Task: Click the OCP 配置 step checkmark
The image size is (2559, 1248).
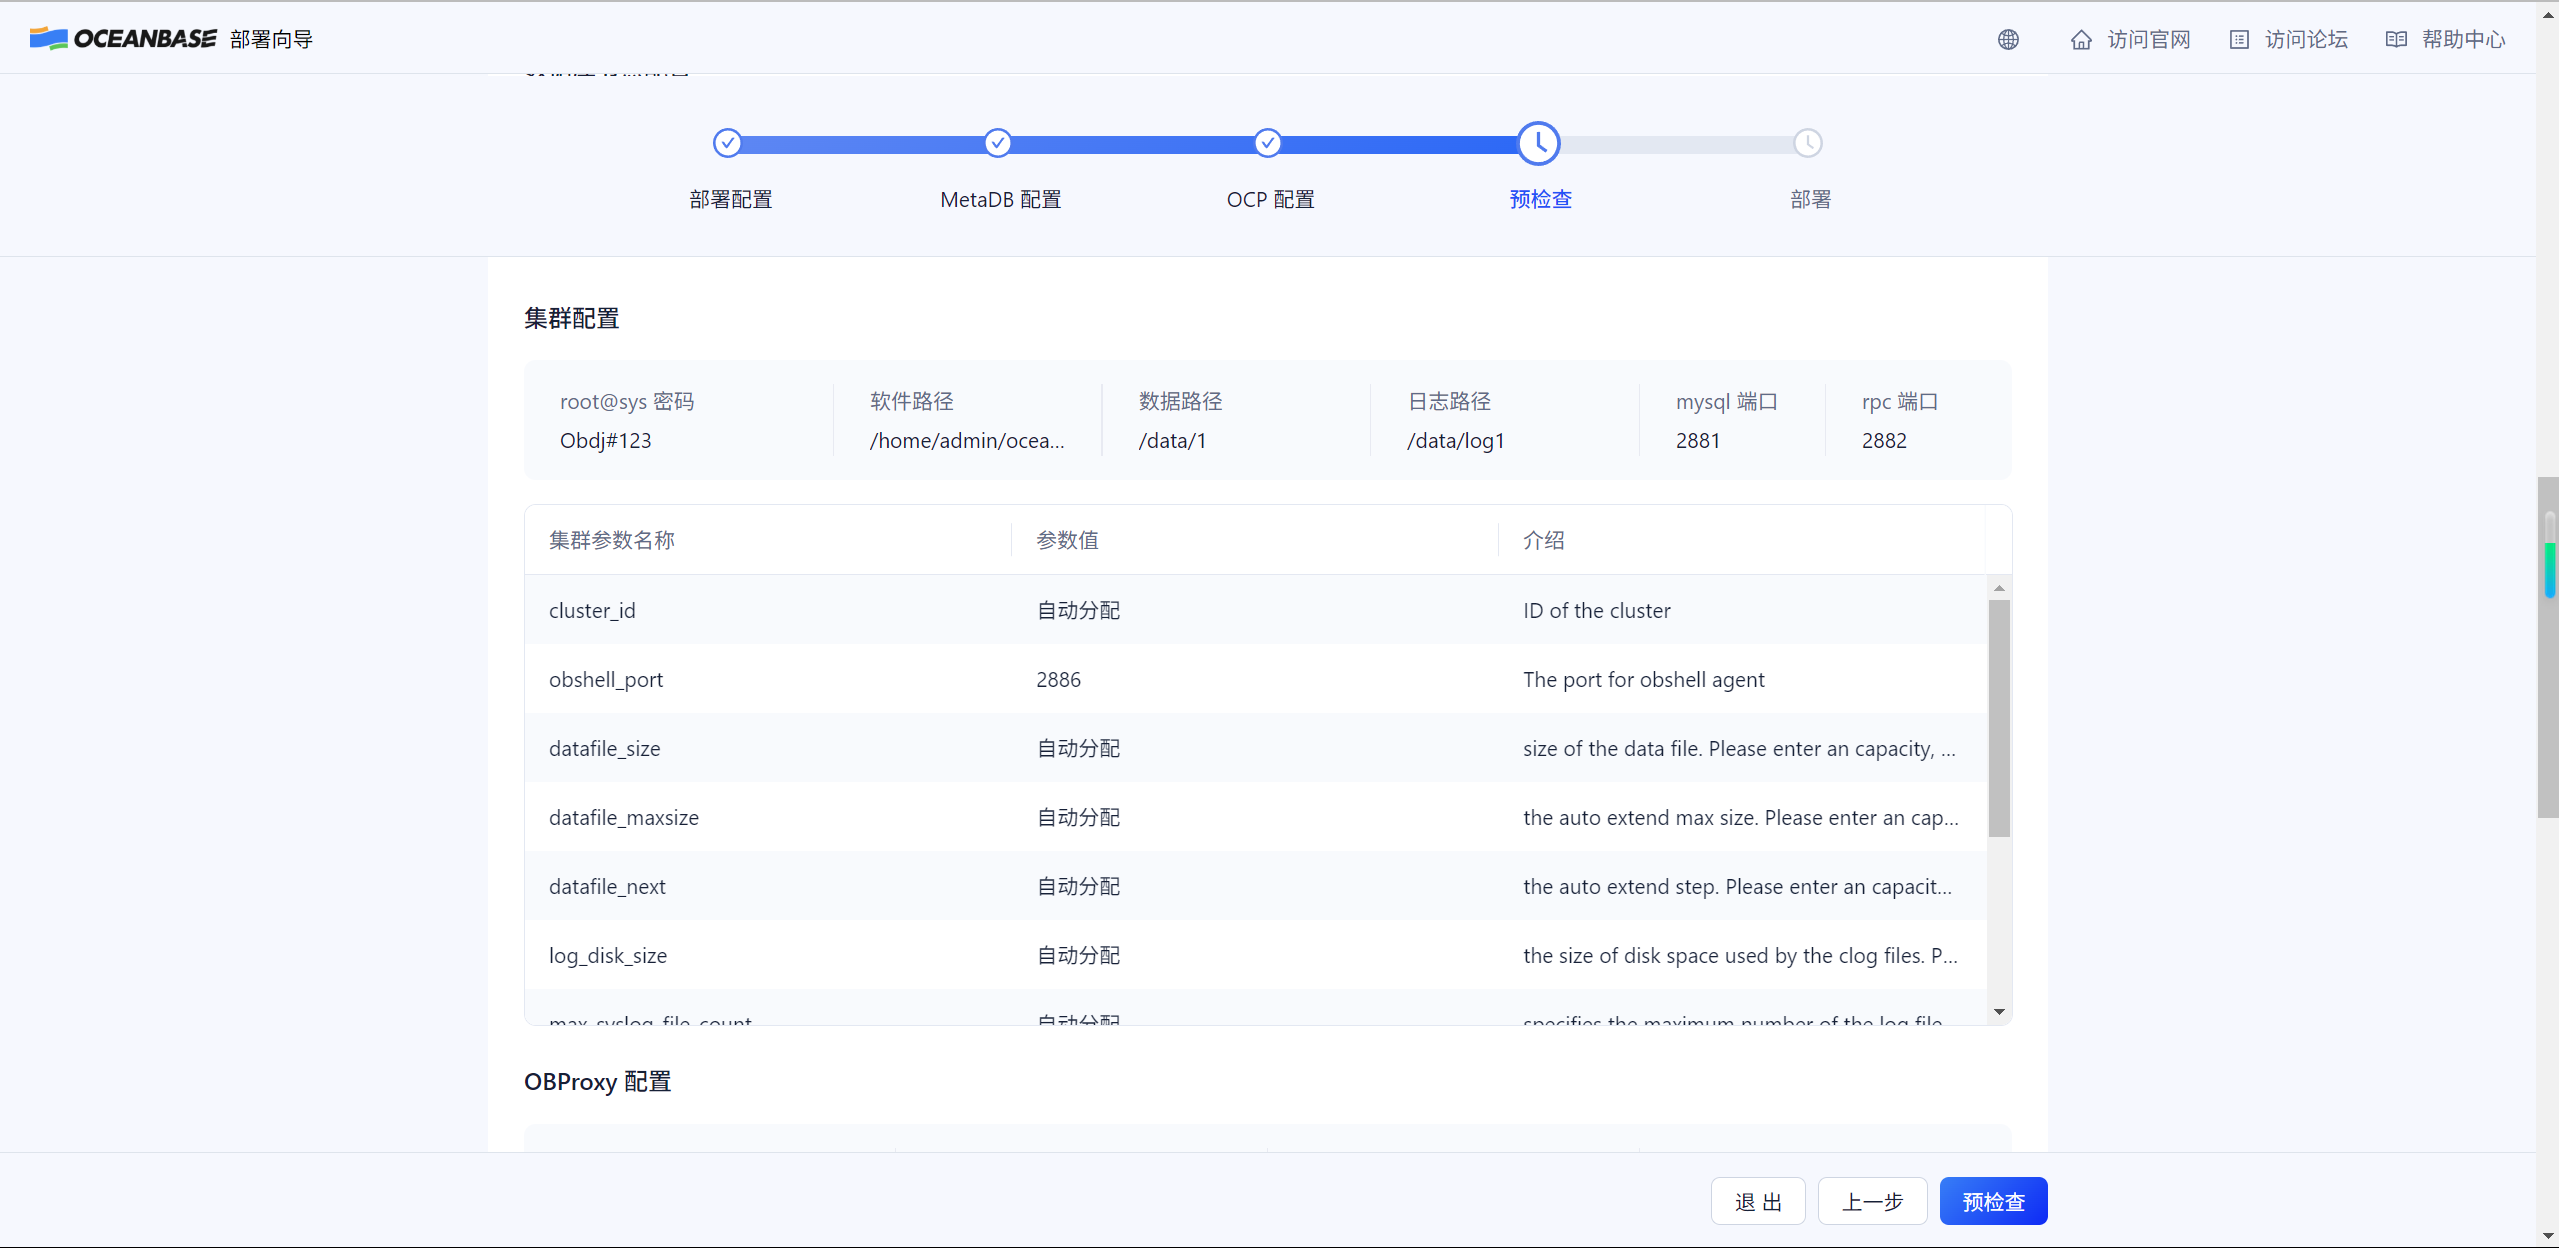Action: [1268, 143]
